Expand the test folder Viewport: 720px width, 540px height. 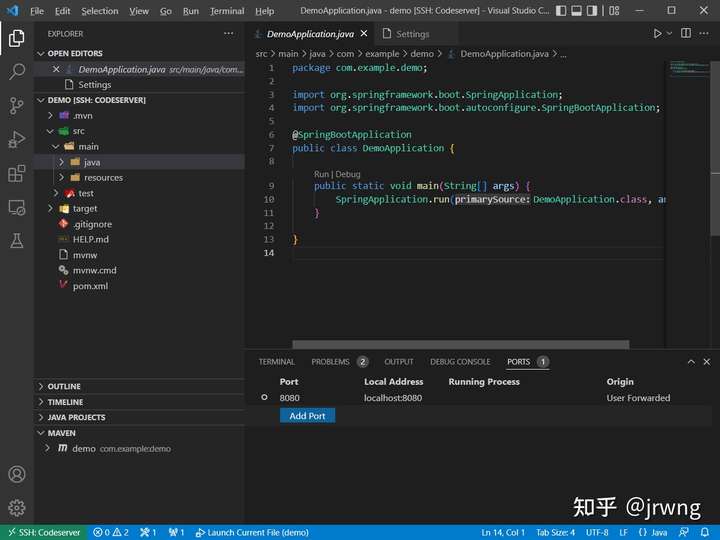pos(56,193)
